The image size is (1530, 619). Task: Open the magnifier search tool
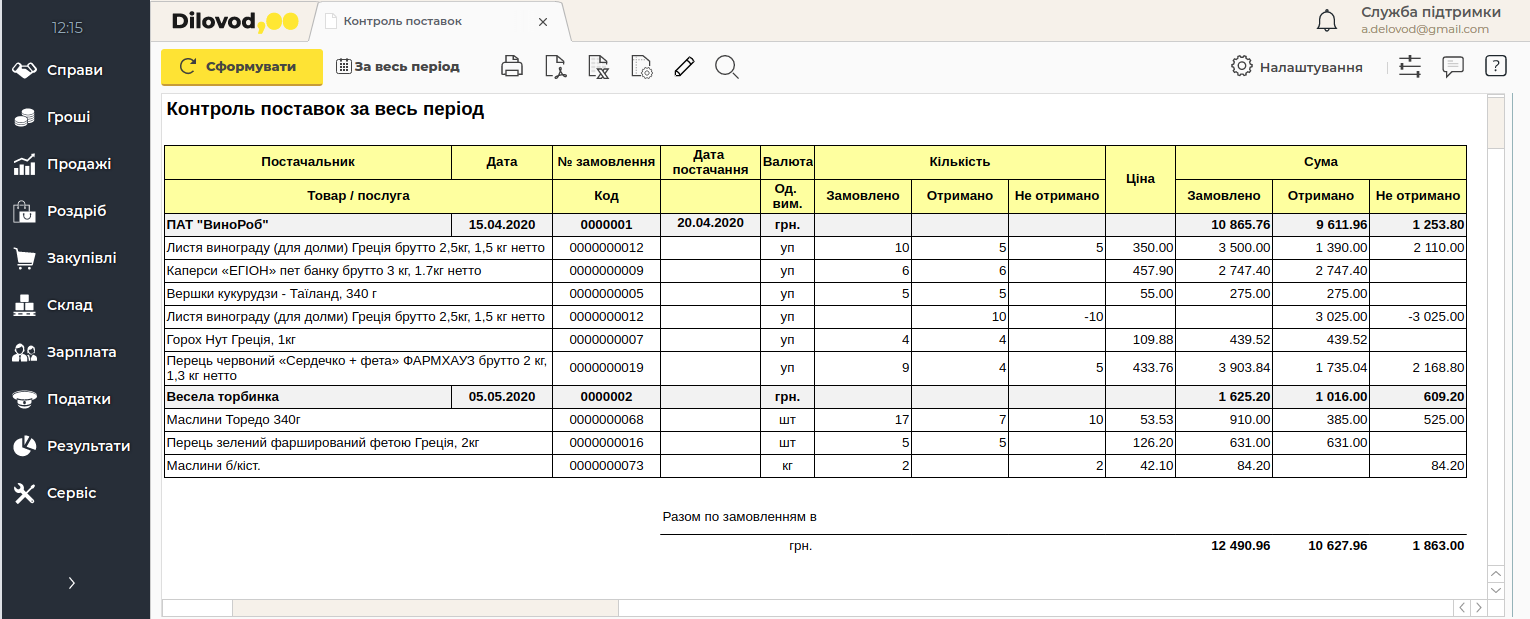coord(727,67)
